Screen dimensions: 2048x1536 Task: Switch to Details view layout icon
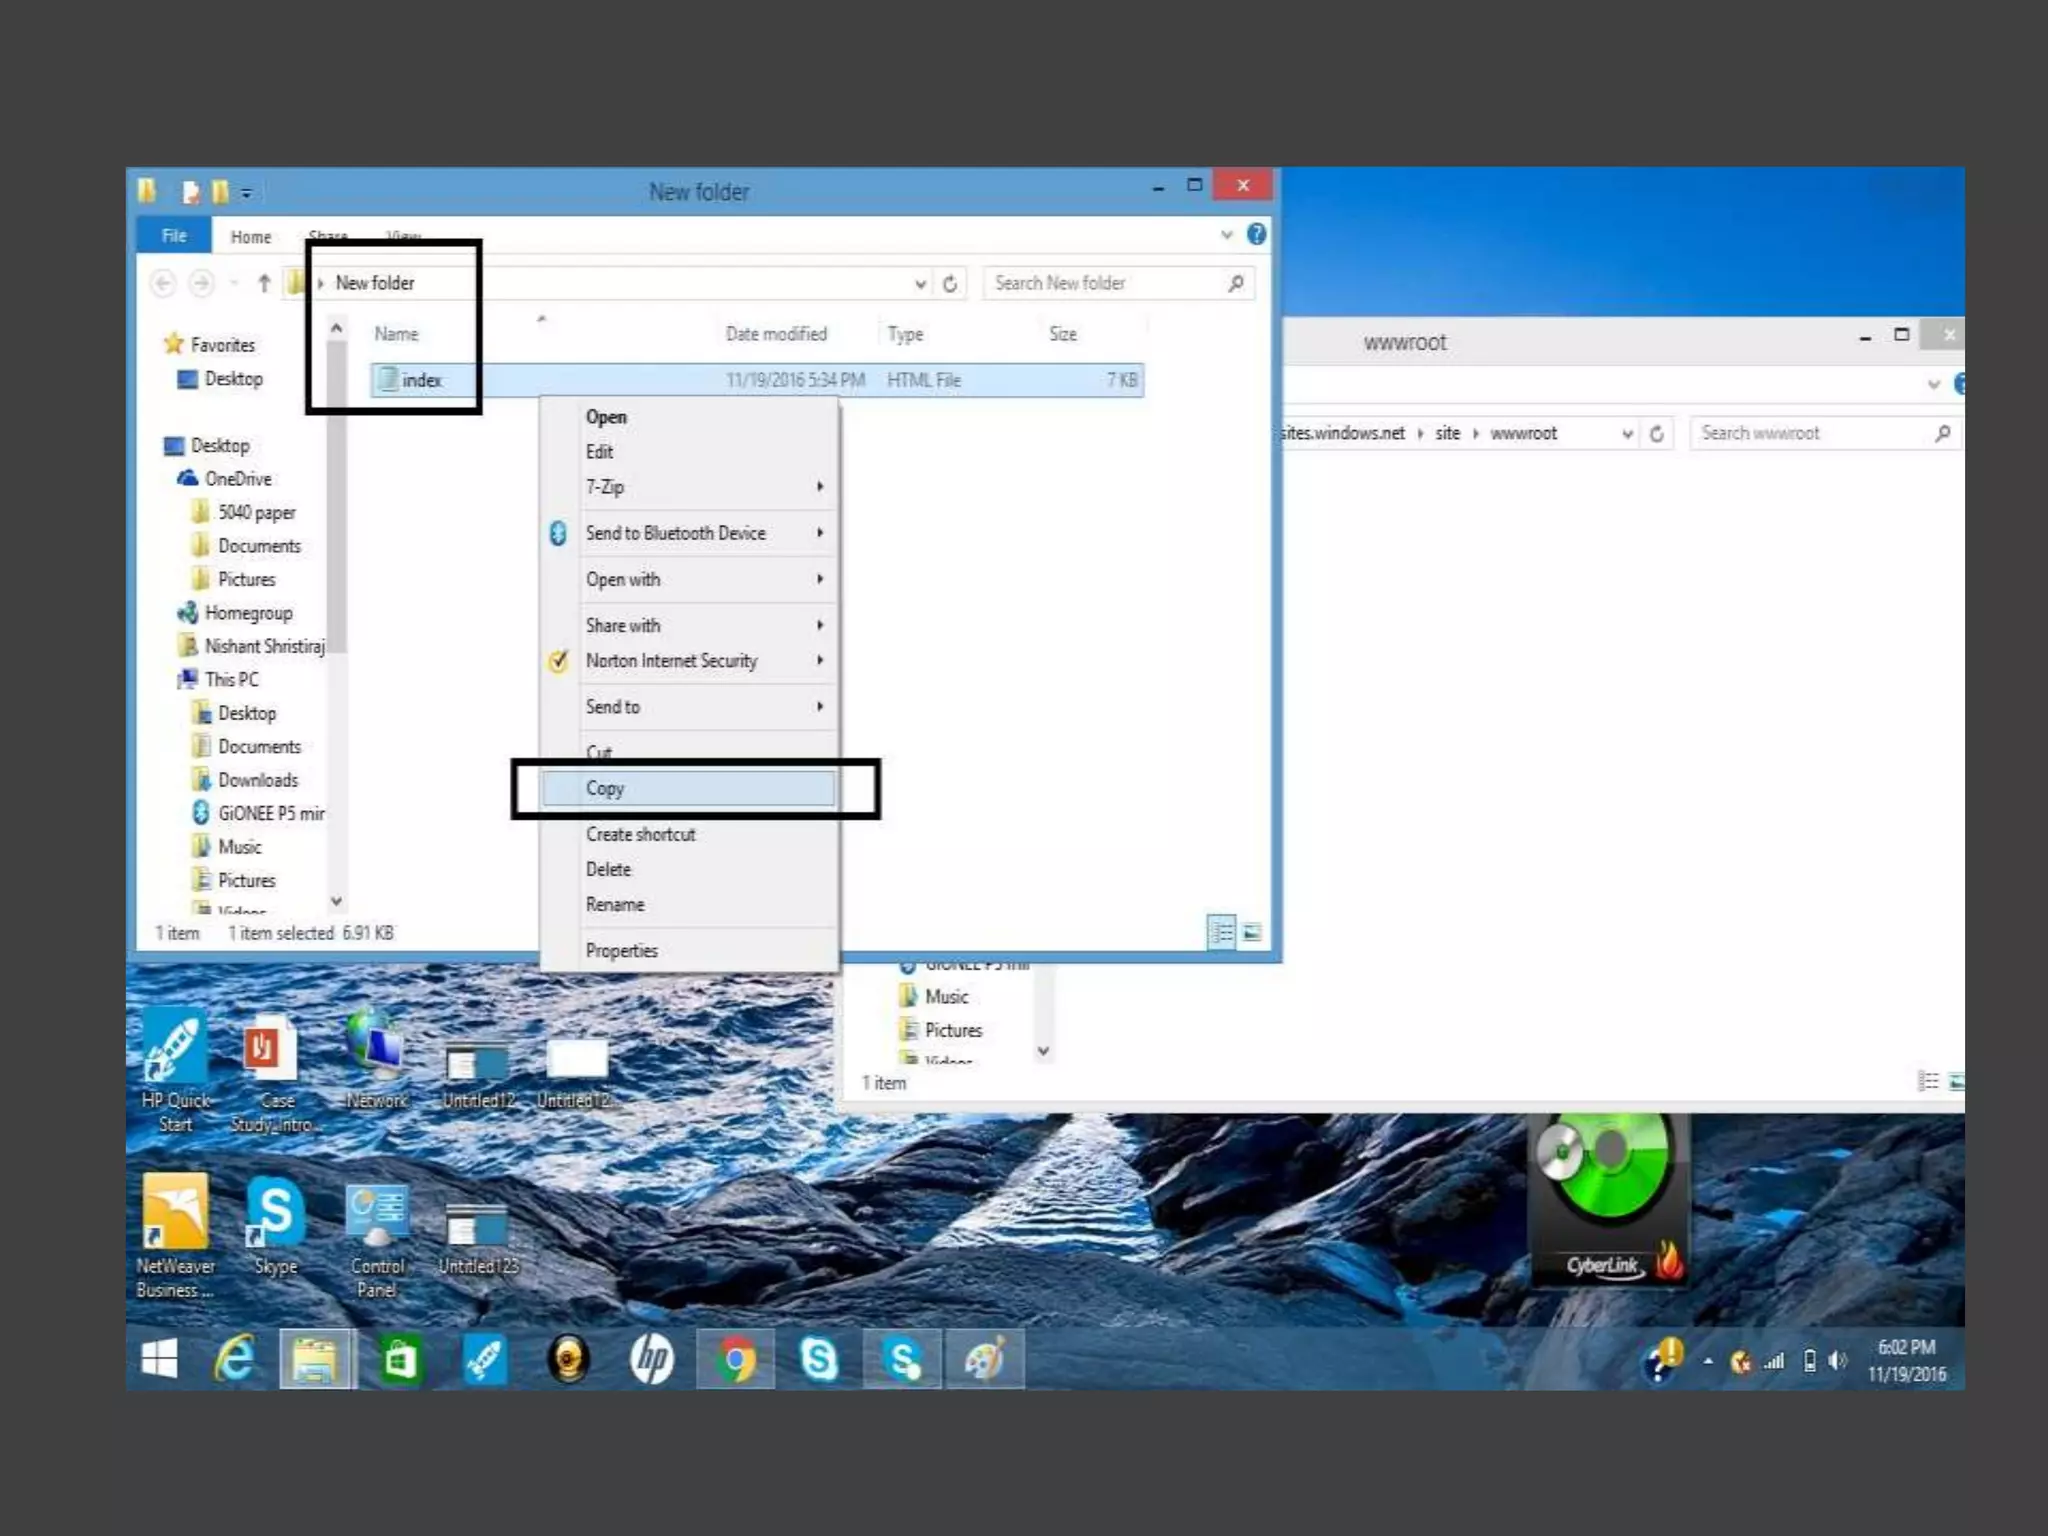pos(1221,934)
